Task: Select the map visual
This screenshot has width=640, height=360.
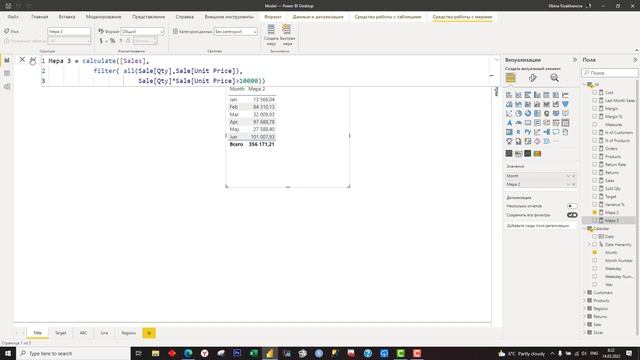Action: coord(547,113)
